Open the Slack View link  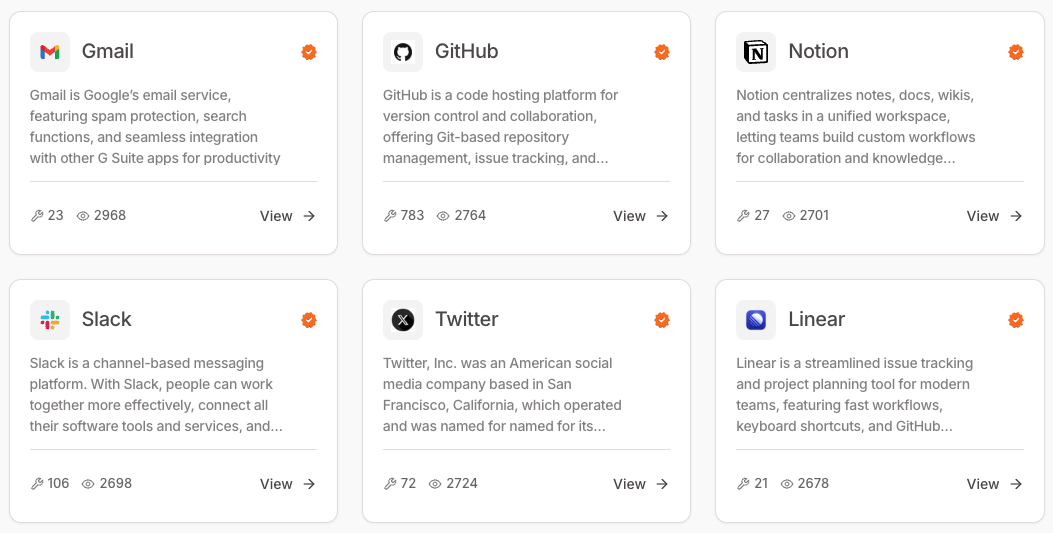click(287, 483)
